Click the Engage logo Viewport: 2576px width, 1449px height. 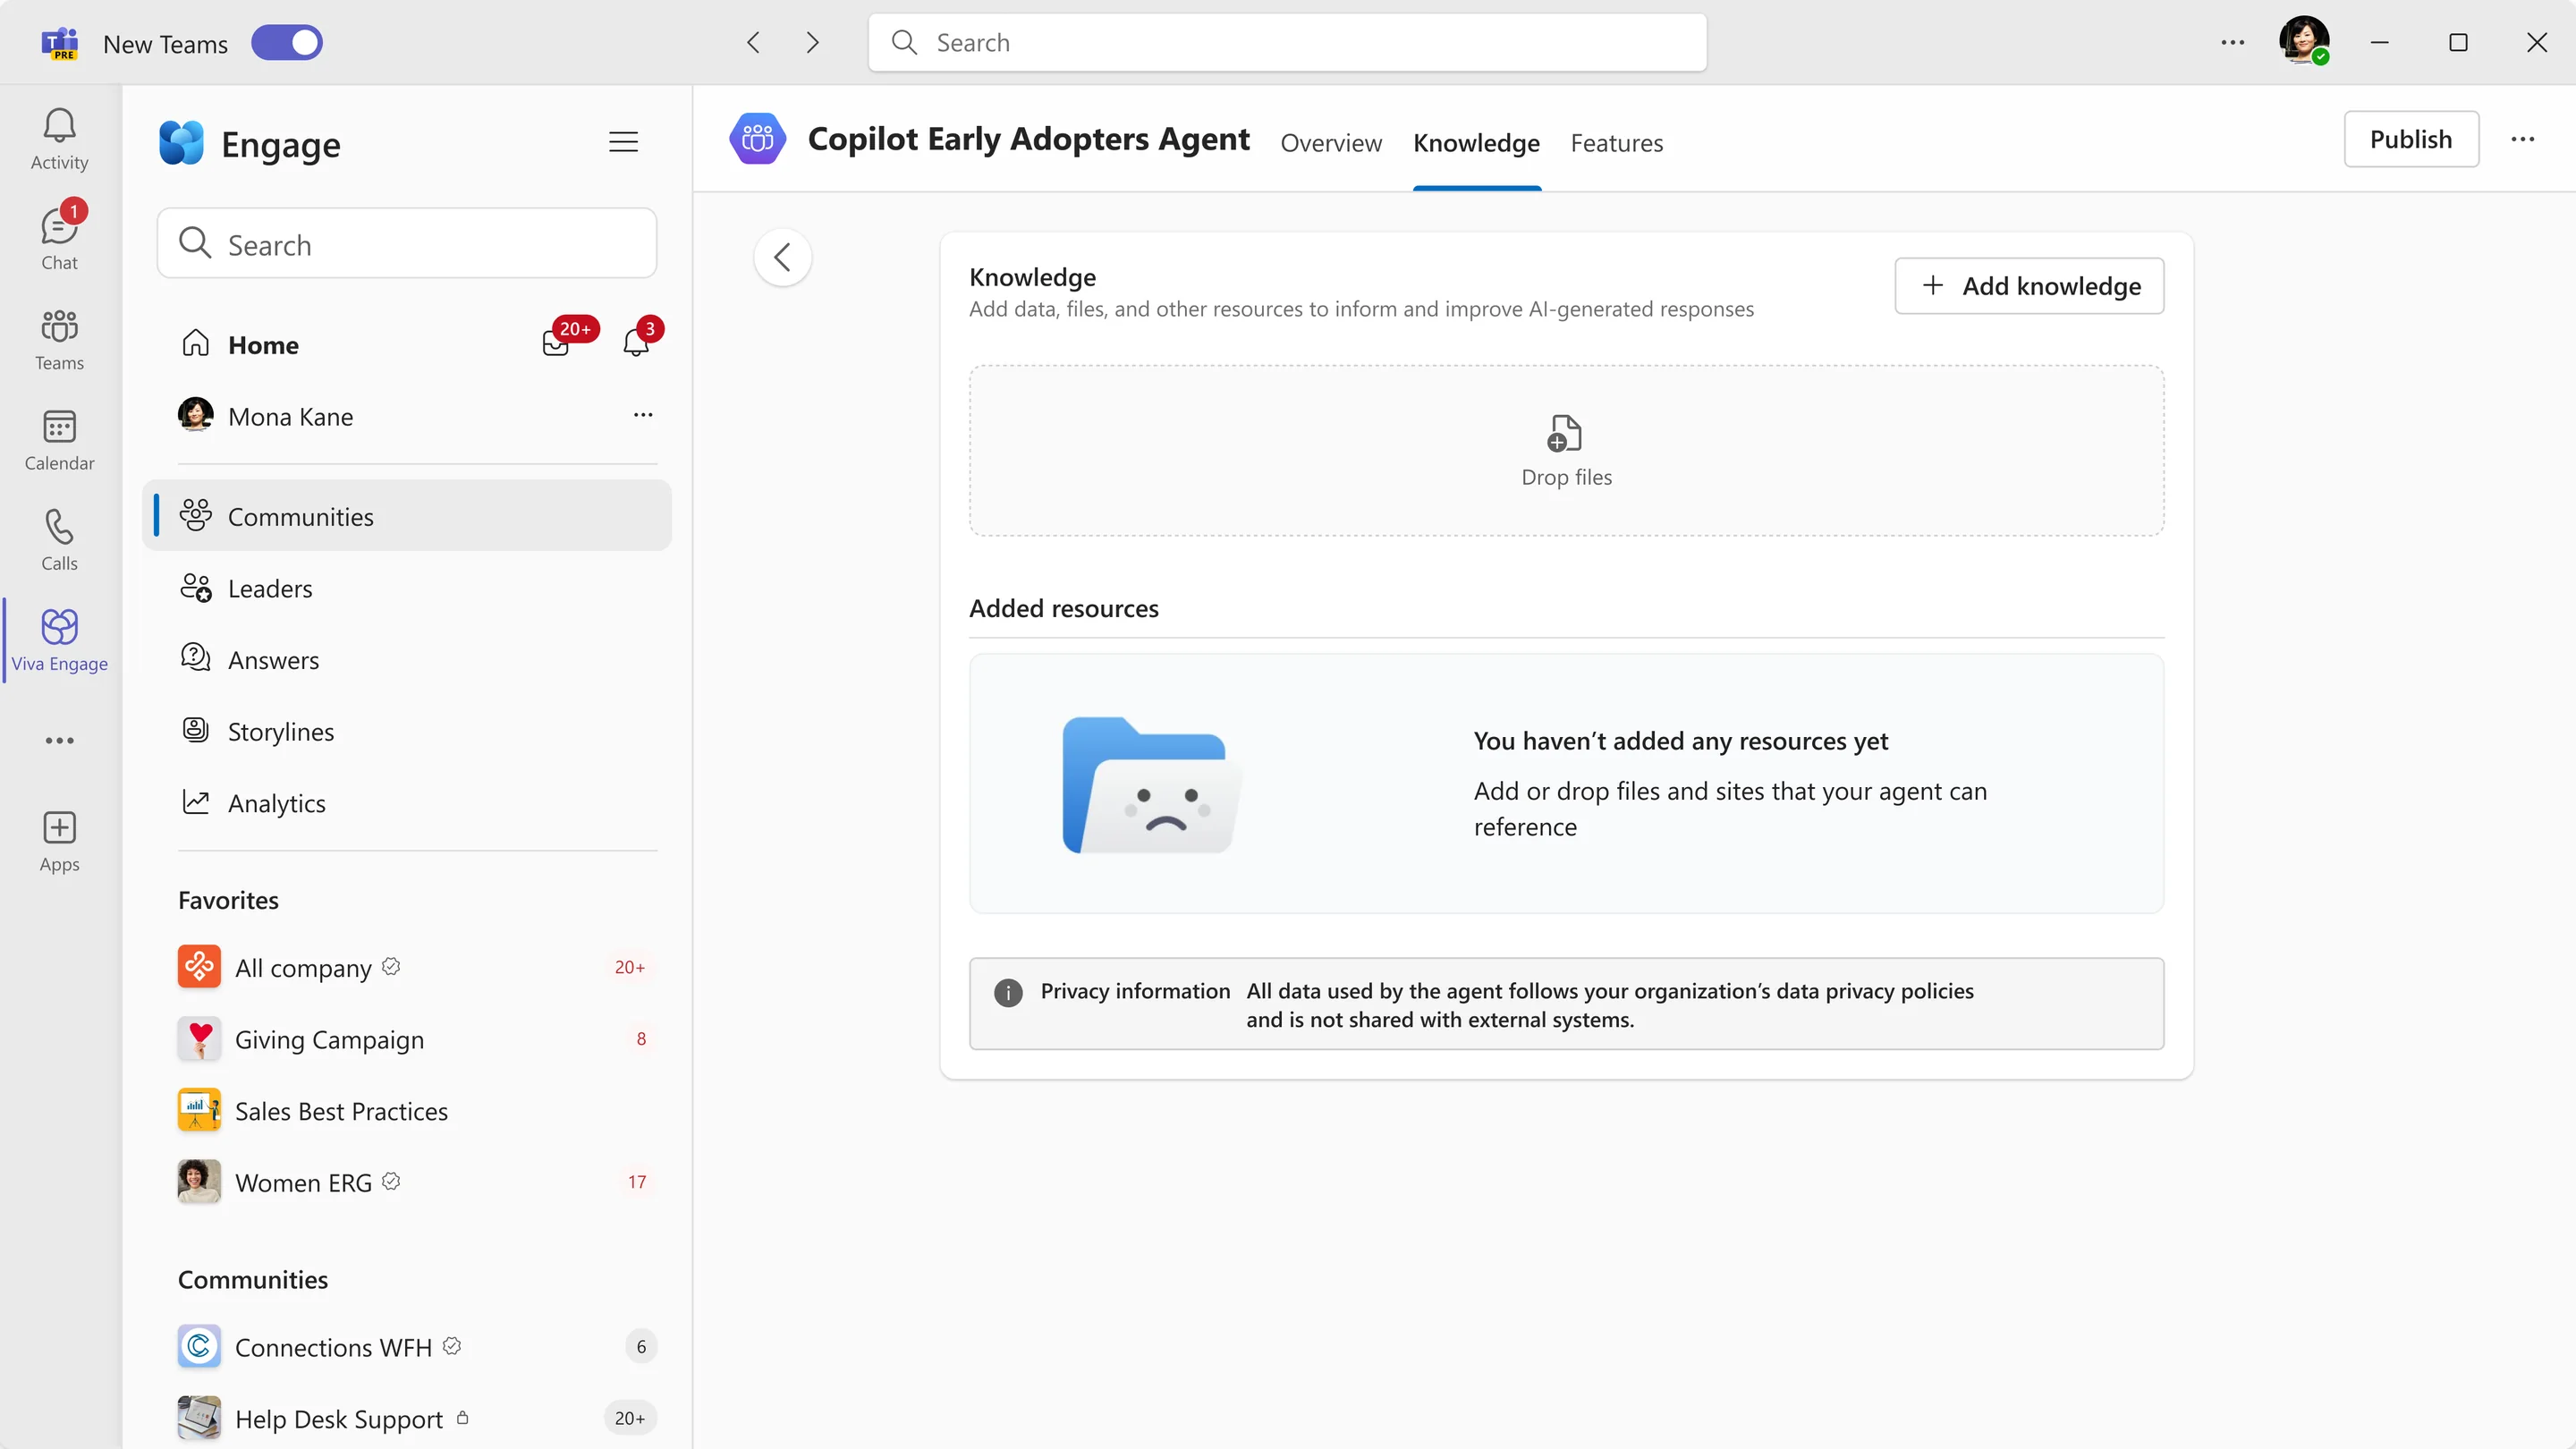pos(182,143)
